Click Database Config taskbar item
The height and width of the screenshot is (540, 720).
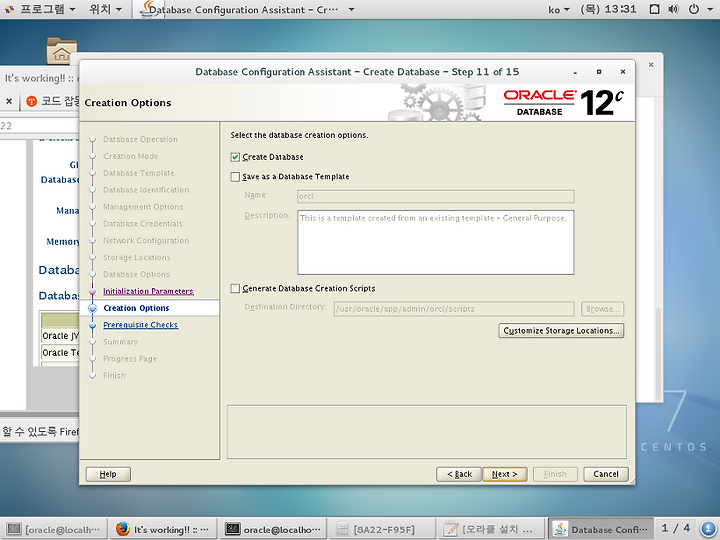601,529
